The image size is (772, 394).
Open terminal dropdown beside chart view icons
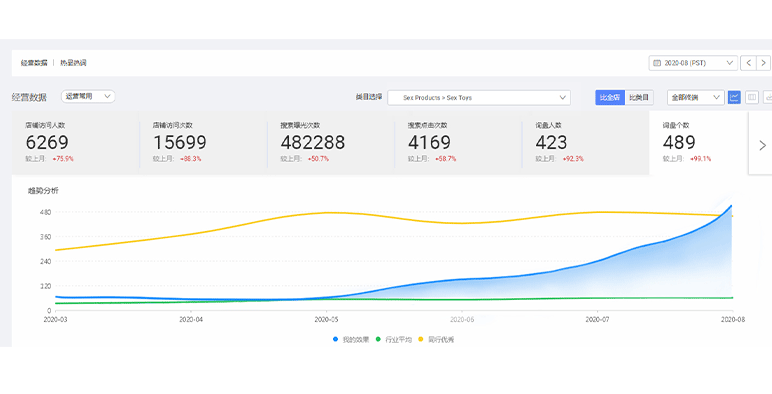[695, 98]
